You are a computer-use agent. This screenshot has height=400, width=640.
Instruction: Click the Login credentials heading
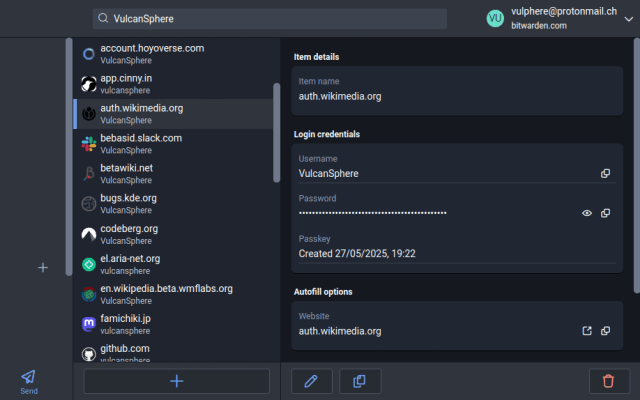(327, 134)
